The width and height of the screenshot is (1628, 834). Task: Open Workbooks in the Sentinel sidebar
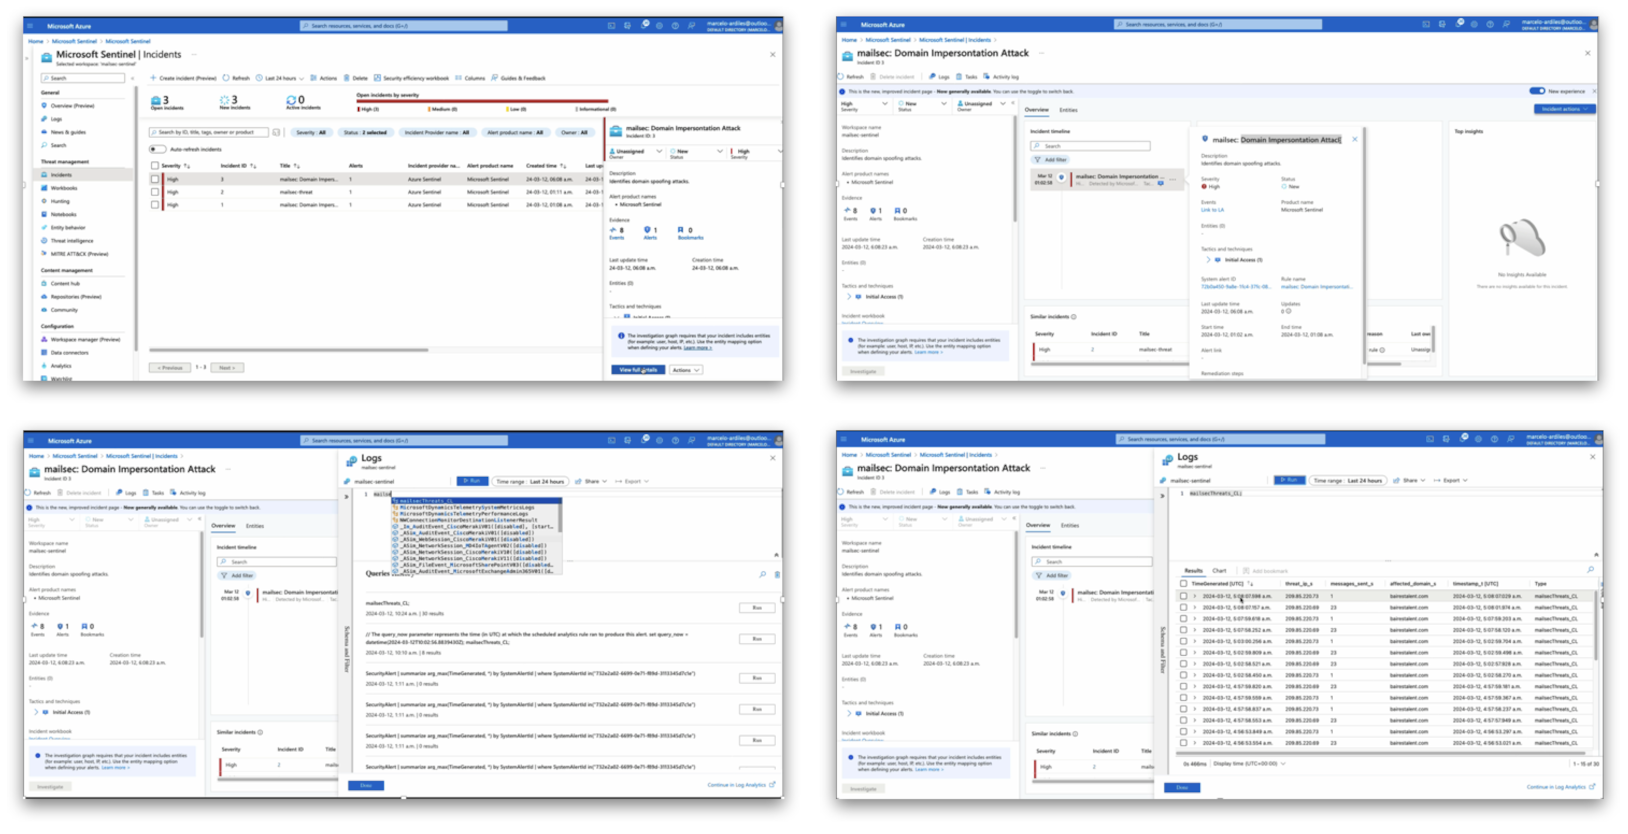pos(63,188)
